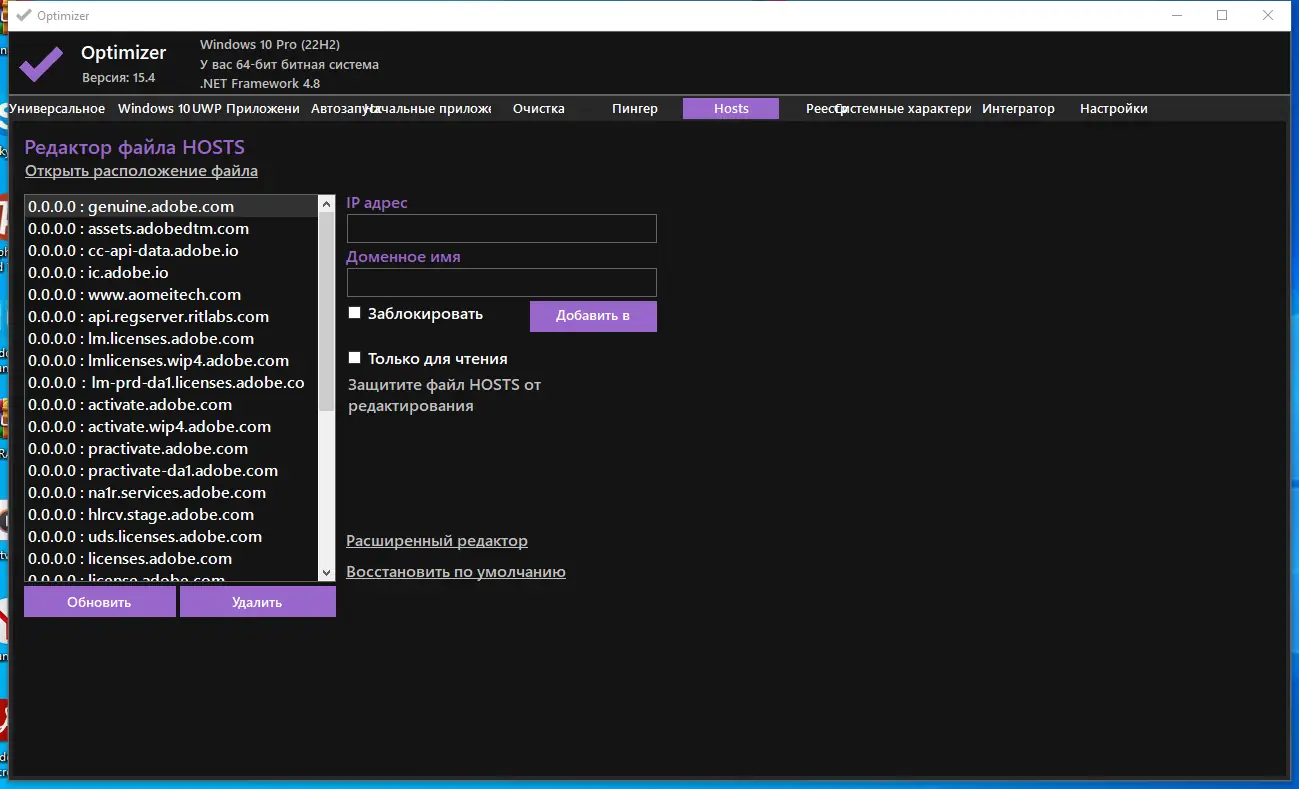Screen dimensions: 1299x789
Task: Click the Обновить button
Action: [99, 602]
